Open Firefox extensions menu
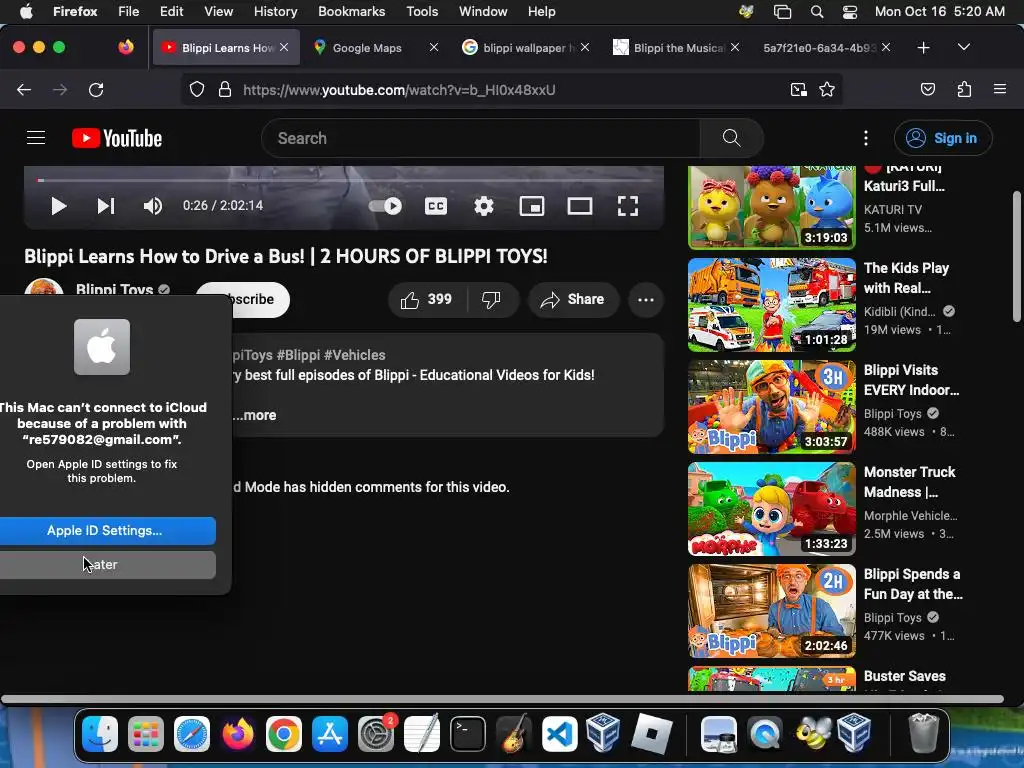 pos(964,89)
